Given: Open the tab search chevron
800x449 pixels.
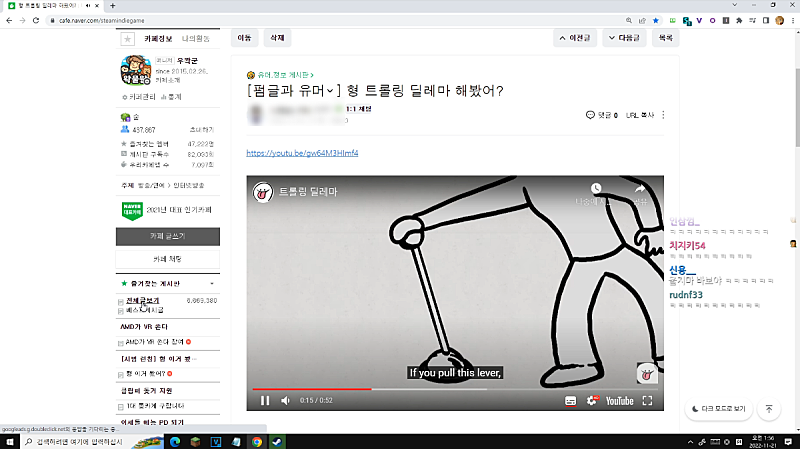Looking at the screenshot, I should coord(734,5).
